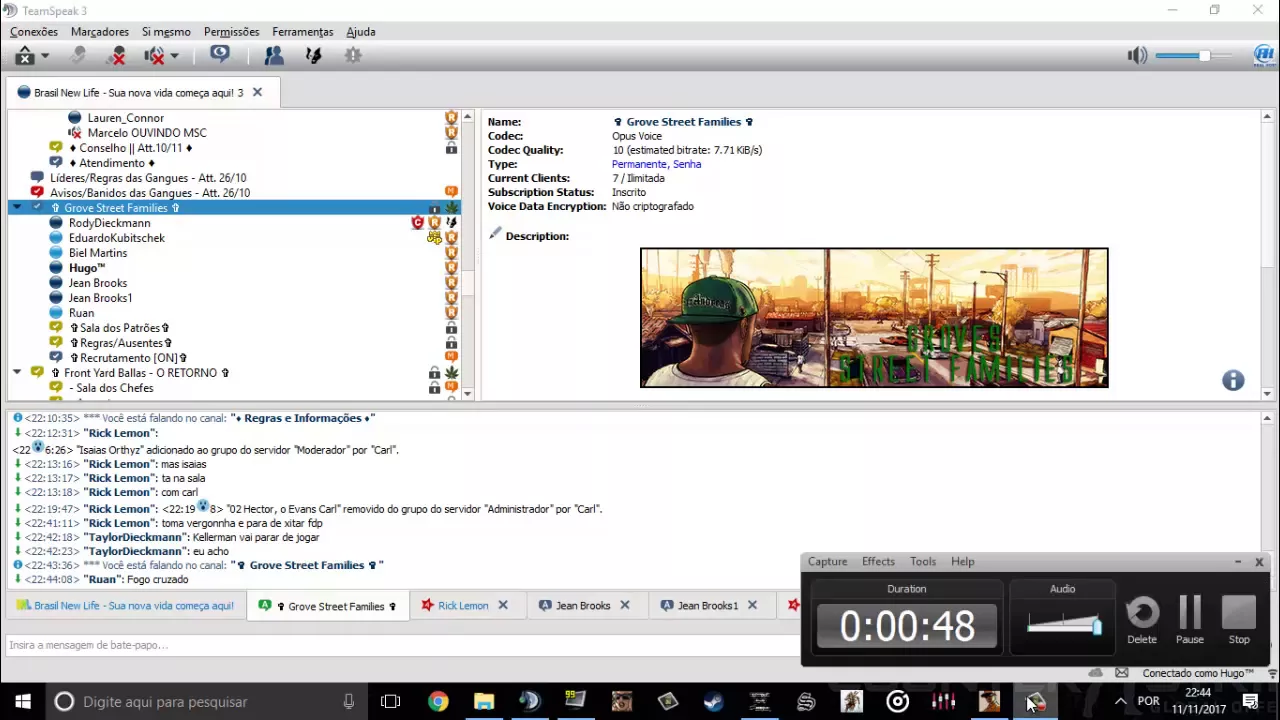Screen dimensions: 1280x720
Task: Click the whisper lists wolf icon in the toolbar
Action: [x=314, y=56]
